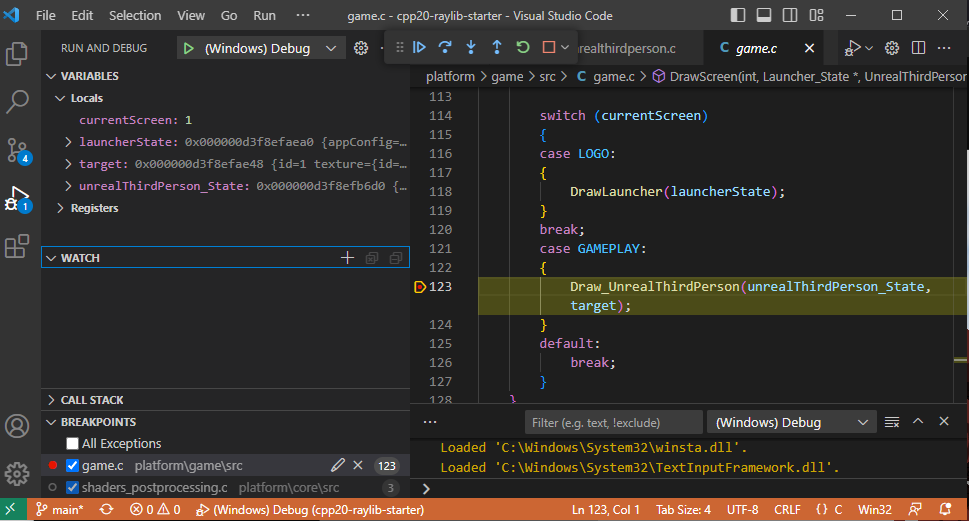This screenshot has width=969, height=521.
Task: Toggle primary side bar layout icon
Action: pyautogui.click(x=738, y=15)
